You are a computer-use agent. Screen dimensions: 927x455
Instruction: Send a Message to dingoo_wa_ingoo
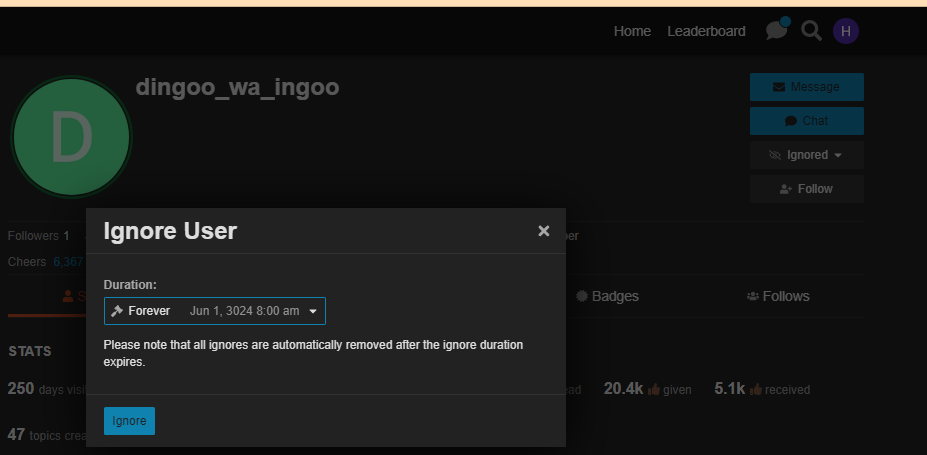click(806, 87)
